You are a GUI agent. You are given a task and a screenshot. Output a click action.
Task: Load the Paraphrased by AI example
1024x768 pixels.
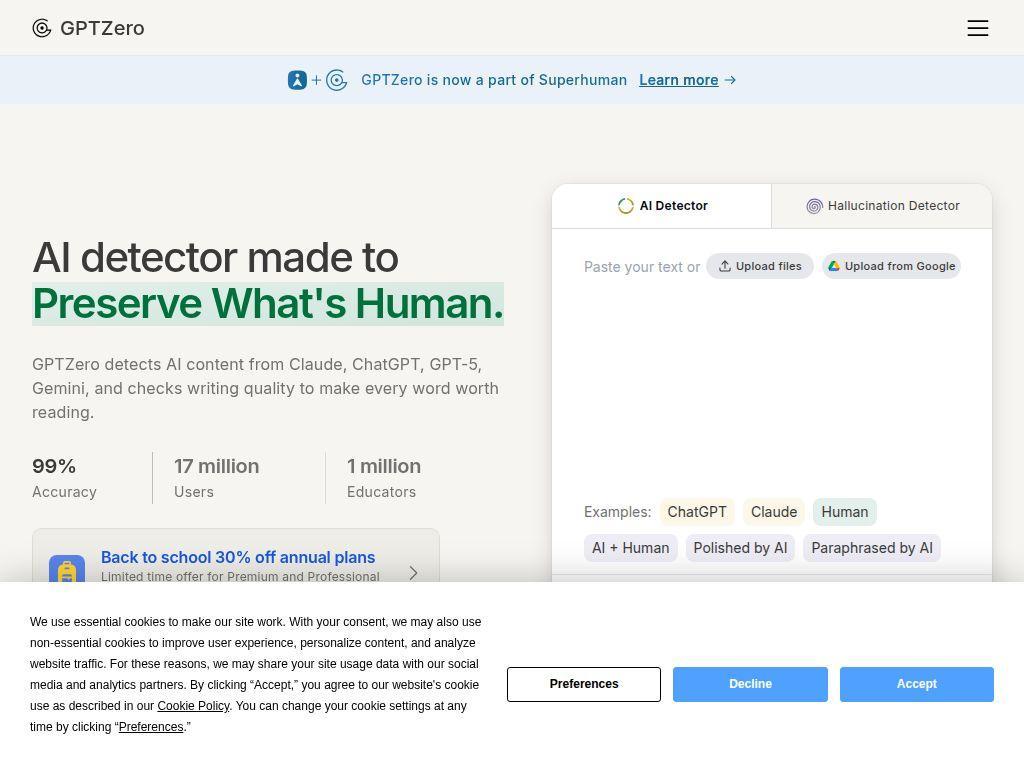pos(871,548)
